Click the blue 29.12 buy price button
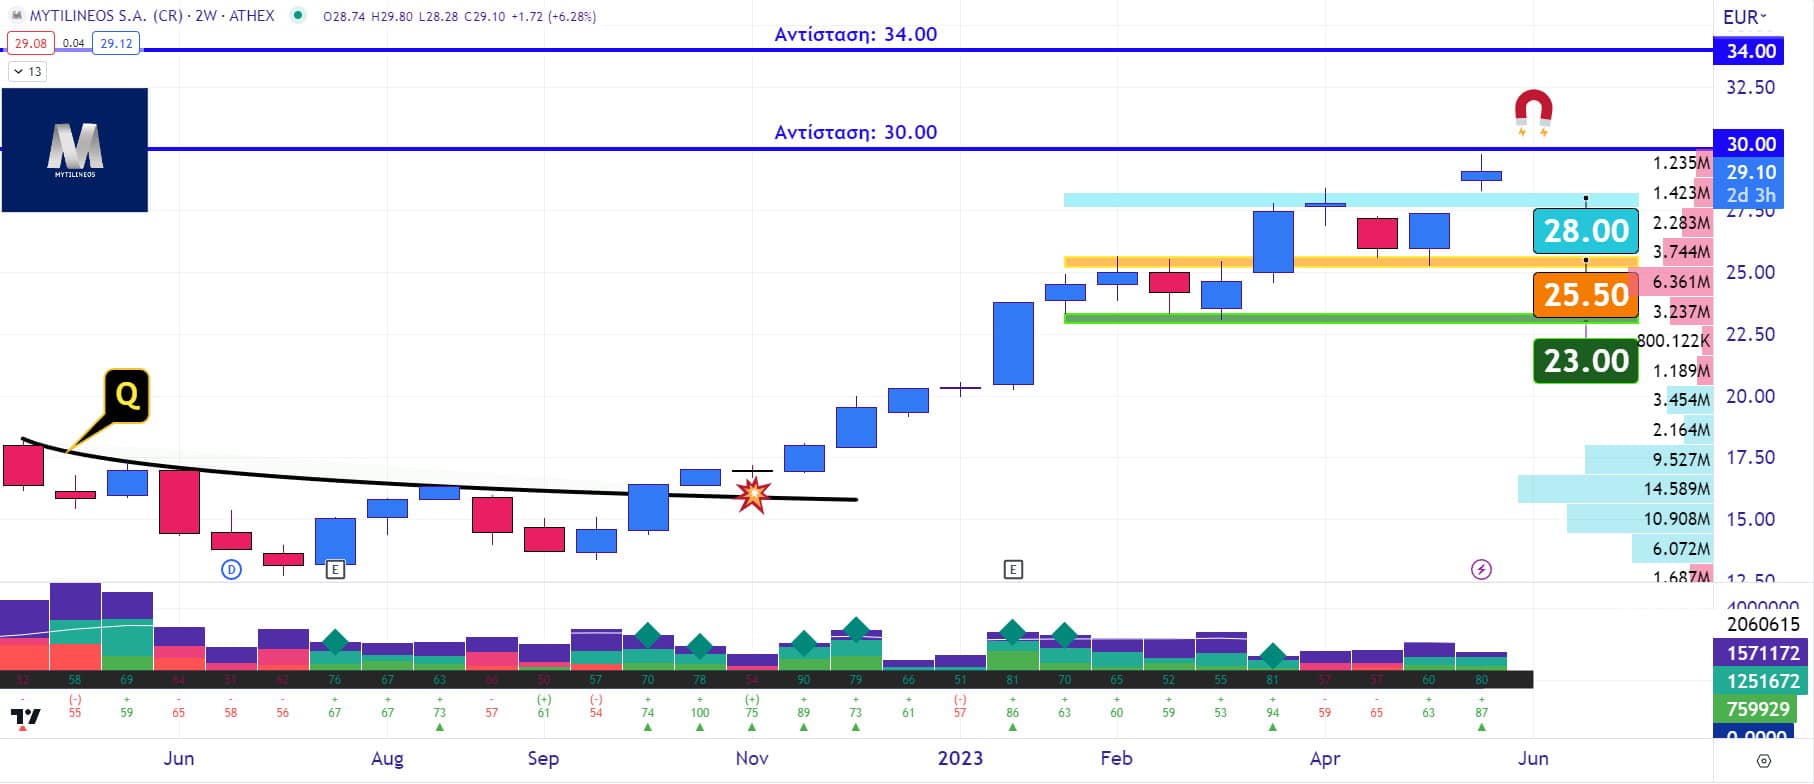The width and height of the screenshot is (1814, 784). tap(116, 43)
